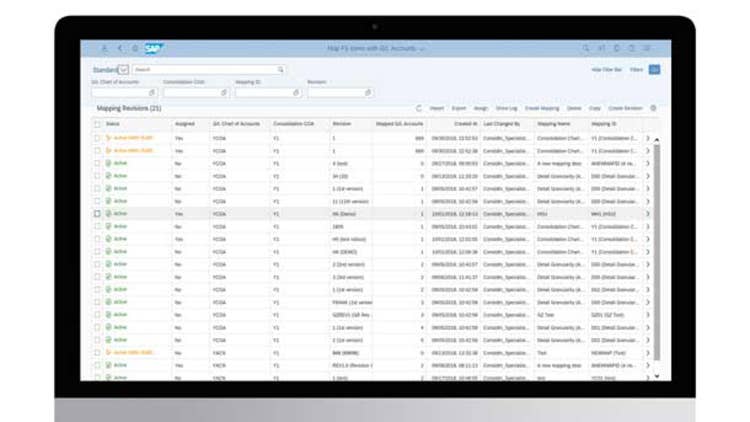Open details chevron of first table row
Image resolution: width=750 pixels, height=422 pixels.
point(647,137)
